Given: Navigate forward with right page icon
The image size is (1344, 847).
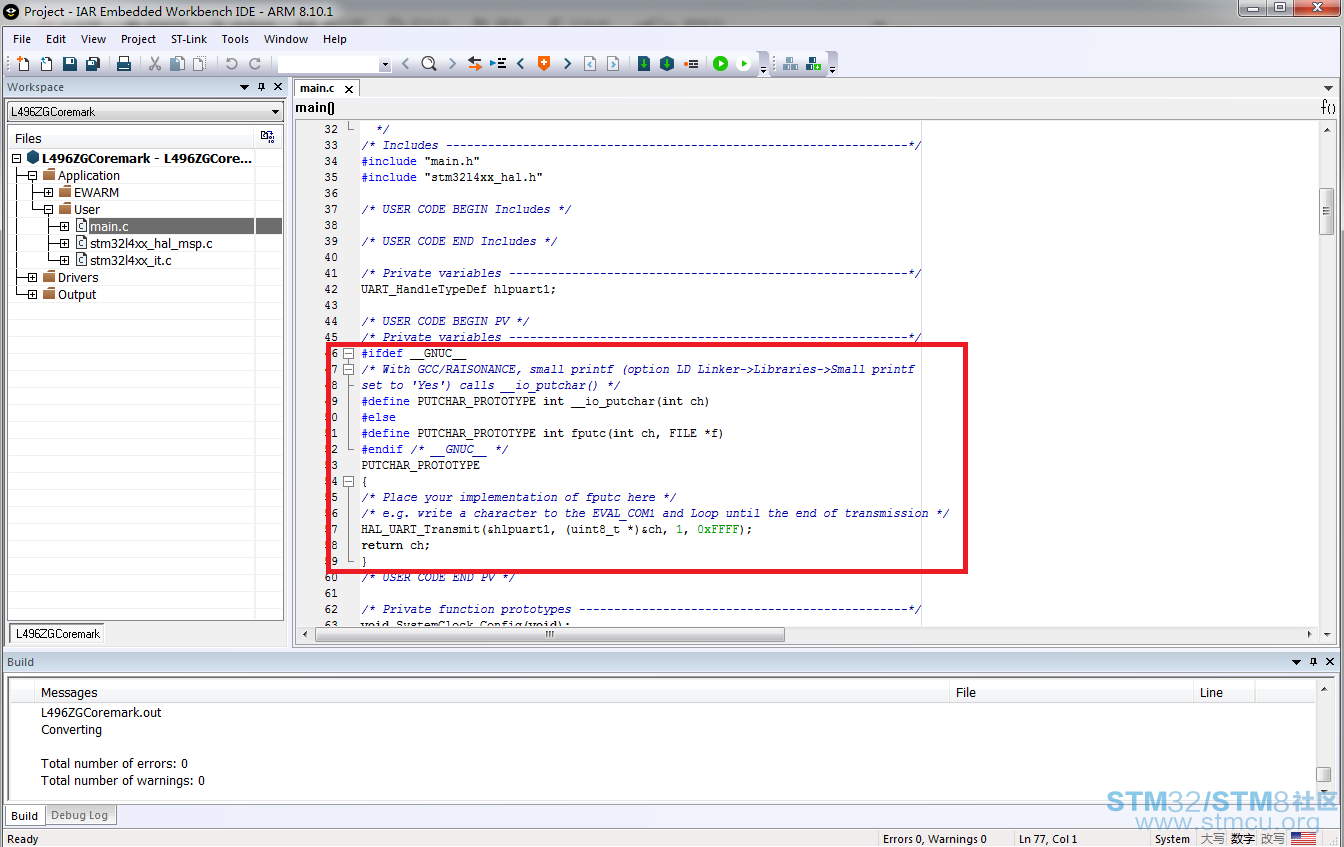Looking at the screenshot, I should pos(612,64).
